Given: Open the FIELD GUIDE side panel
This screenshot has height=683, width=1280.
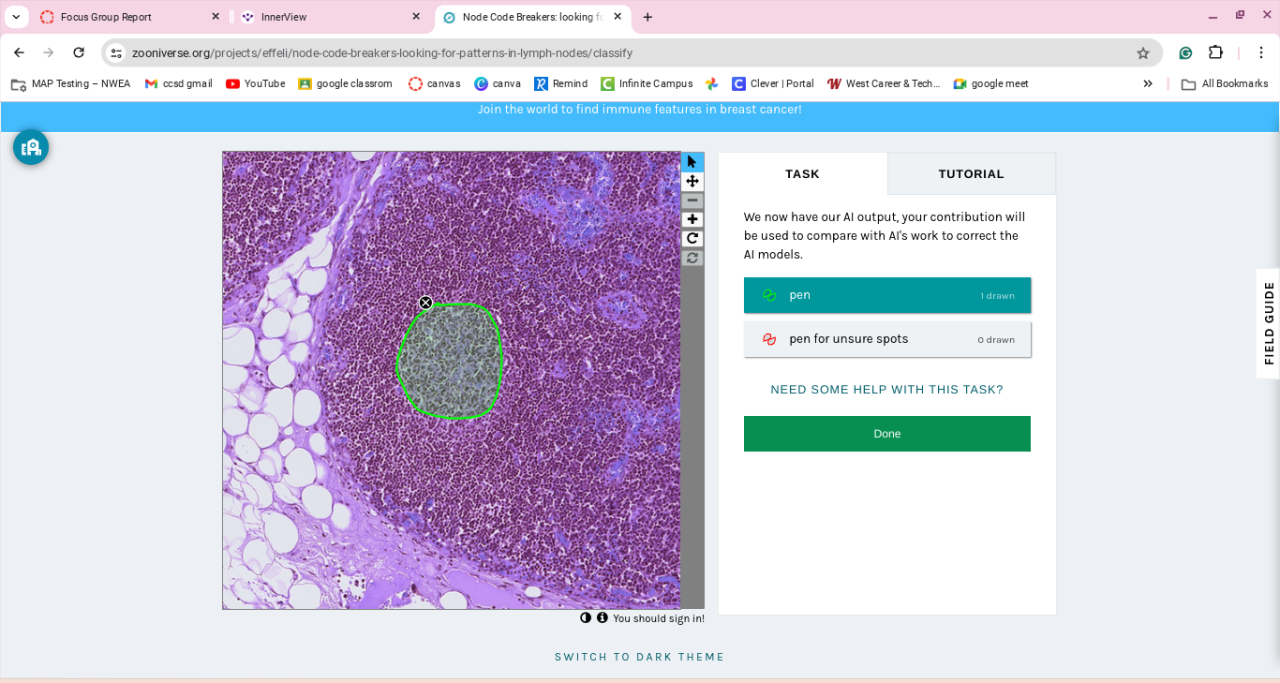Looking at the screenshot, I should coord(1268,323).
